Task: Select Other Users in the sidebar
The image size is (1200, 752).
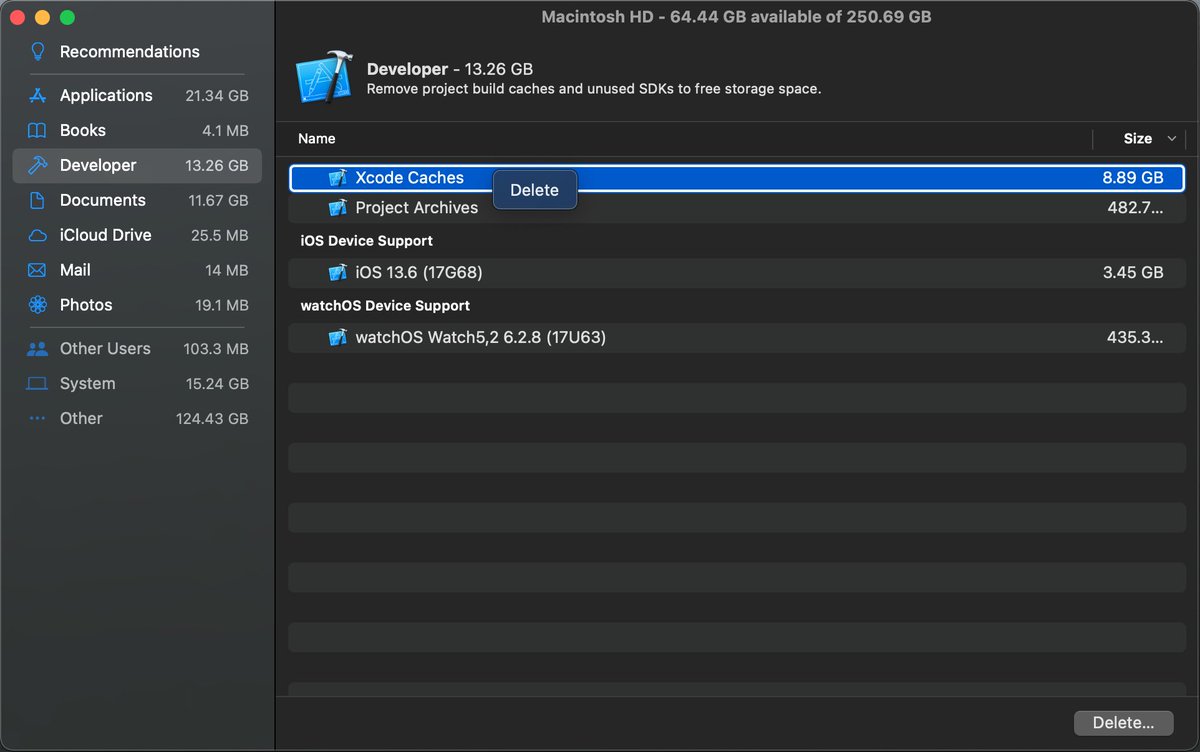Action: pos(137,349)
